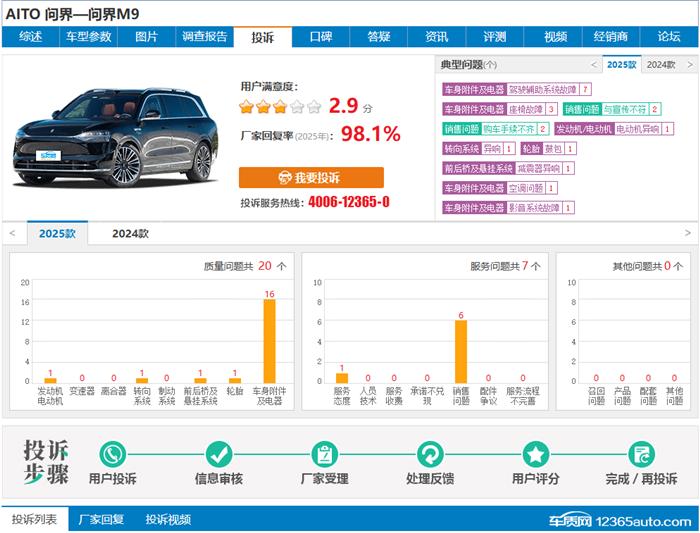
Task: Select 2025款 chart tab
Action: coord(58,233)
